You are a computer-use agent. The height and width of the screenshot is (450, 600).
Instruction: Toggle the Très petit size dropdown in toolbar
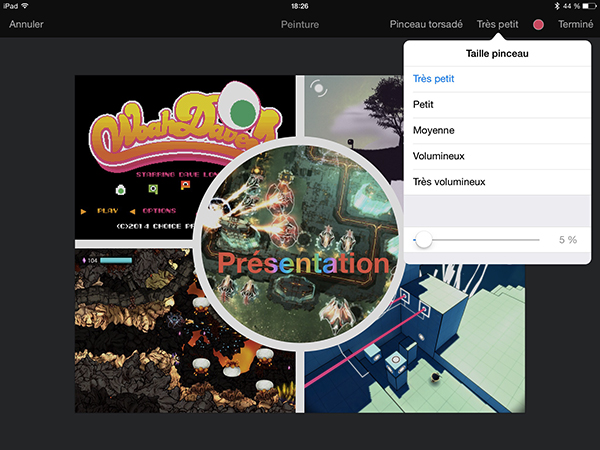tap(497, 24)
